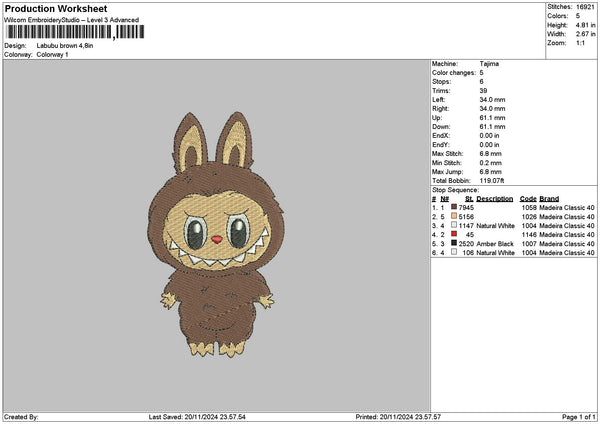Click the design name "Labubu brown 4,8in"

click(x=65, y=46)
